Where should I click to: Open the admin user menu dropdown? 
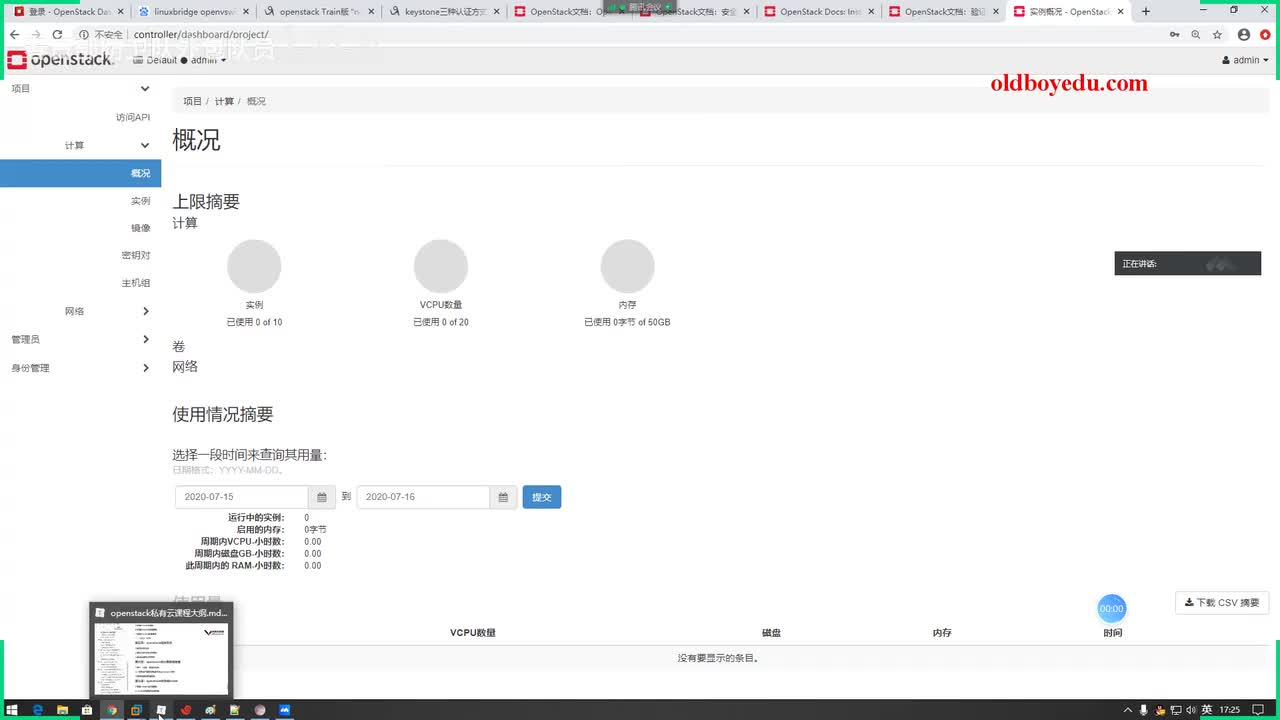coord(1245,60)
